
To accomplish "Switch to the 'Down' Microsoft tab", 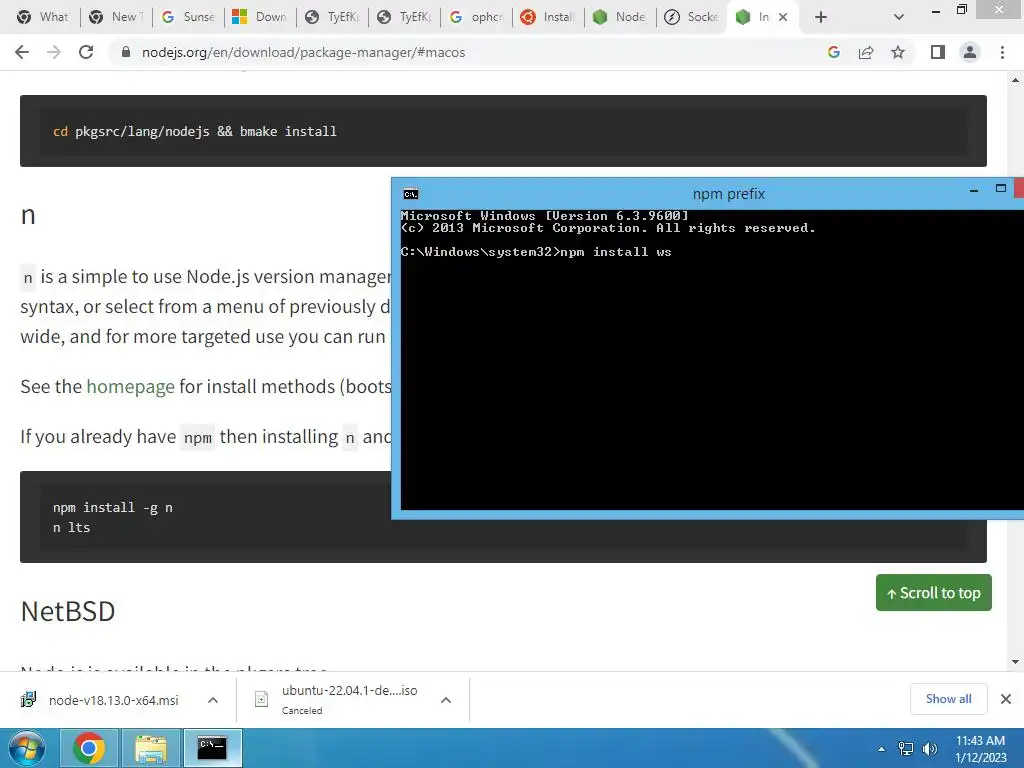I will pyautogui.click(x=260, y=17).
